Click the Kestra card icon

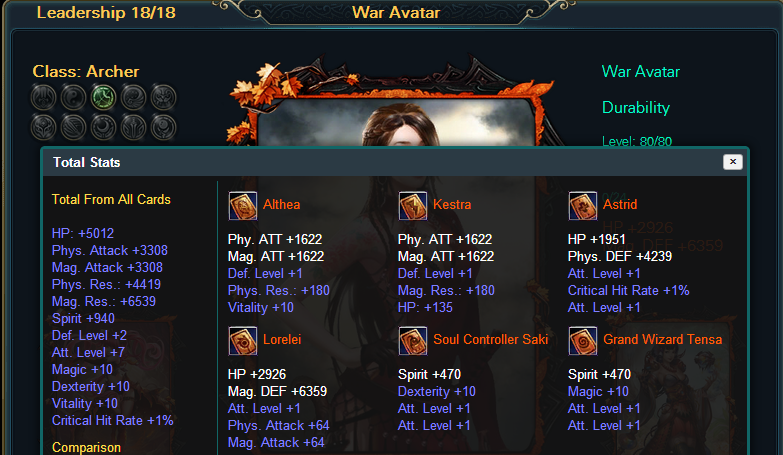click(x=413, y=206)
